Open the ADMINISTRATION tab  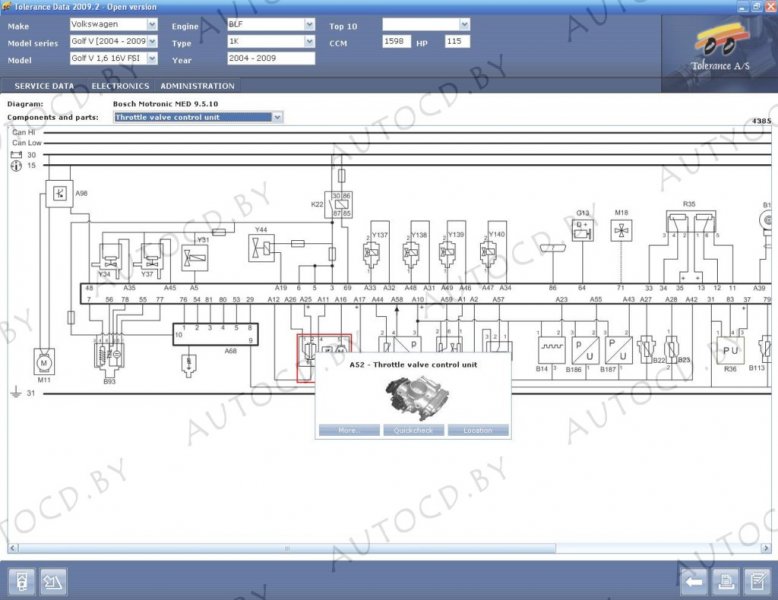click(x=197, y=86)
